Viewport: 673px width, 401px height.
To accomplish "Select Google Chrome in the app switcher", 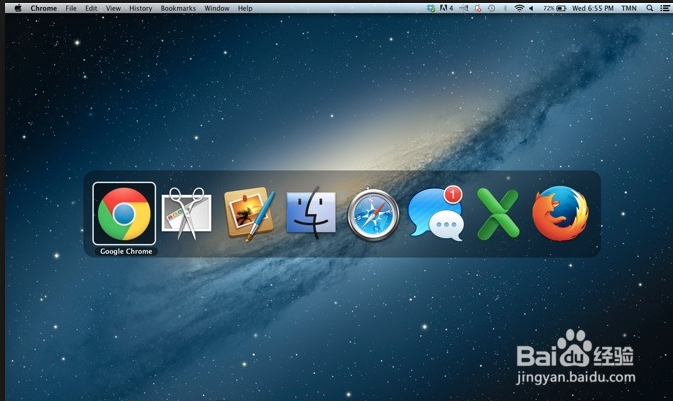I will click(x=124, y=213).
